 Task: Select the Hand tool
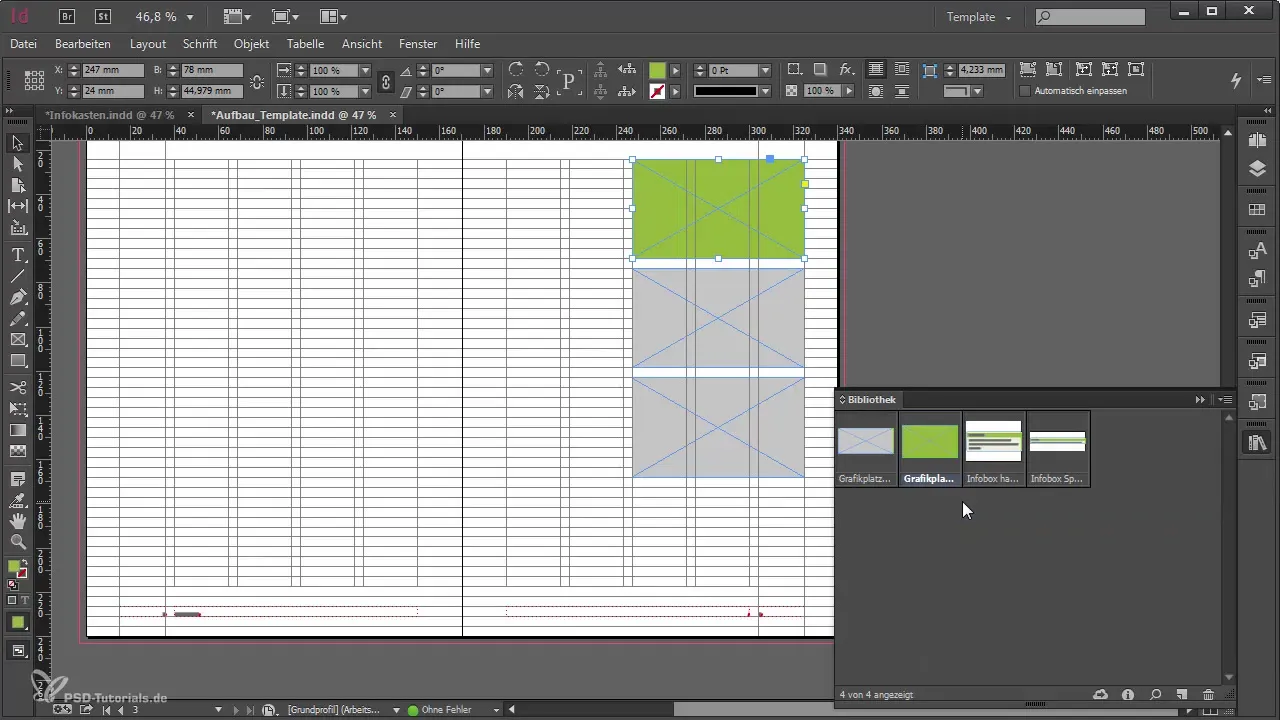click(x=18, y=521)
